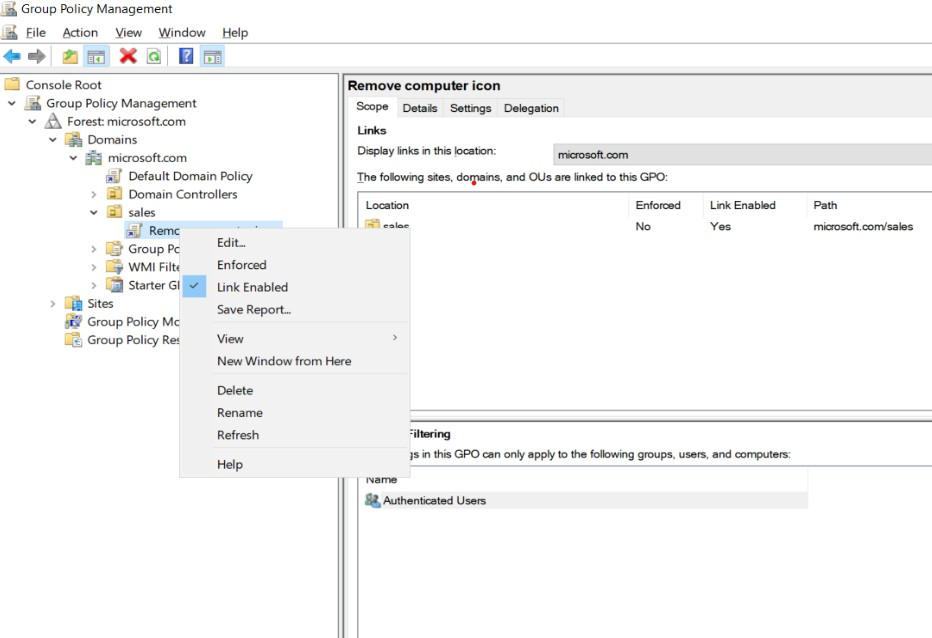Select Default Domain Policy in tree
The height and width of the screenshot is (638, 932).
point(190,176)
